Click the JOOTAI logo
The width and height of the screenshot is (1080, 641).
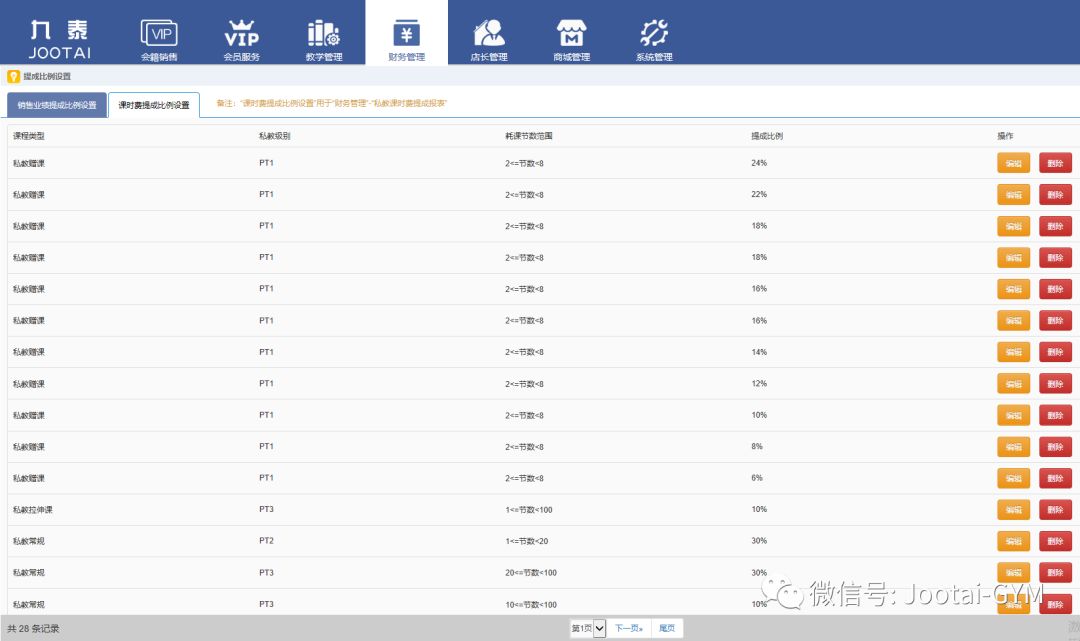coord(60,39)
